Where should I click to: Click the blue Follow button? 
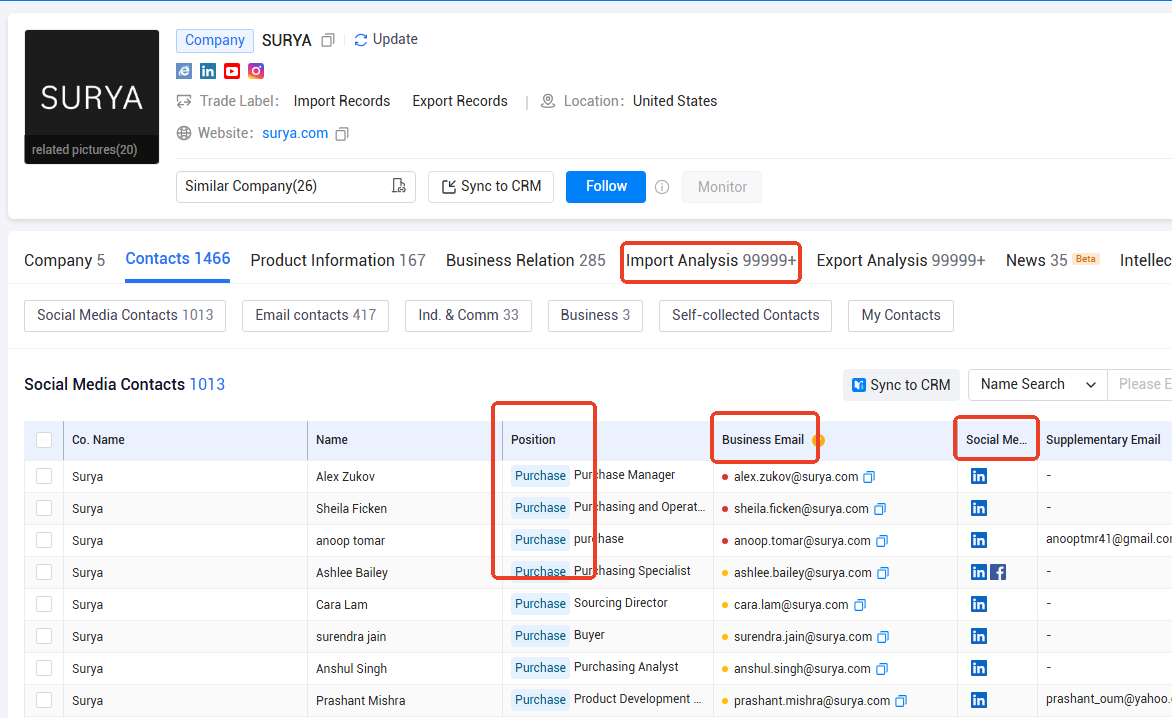point(605,187)
